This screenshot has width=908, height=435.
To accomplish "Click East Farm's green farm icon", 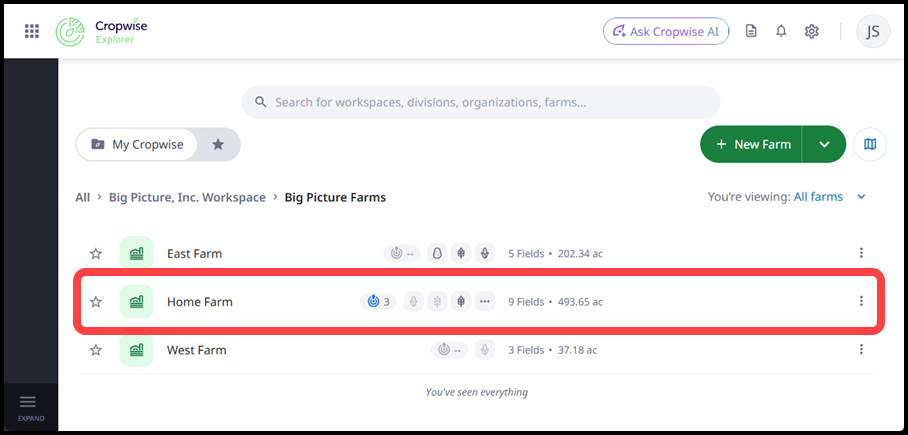I will (137, 253).
